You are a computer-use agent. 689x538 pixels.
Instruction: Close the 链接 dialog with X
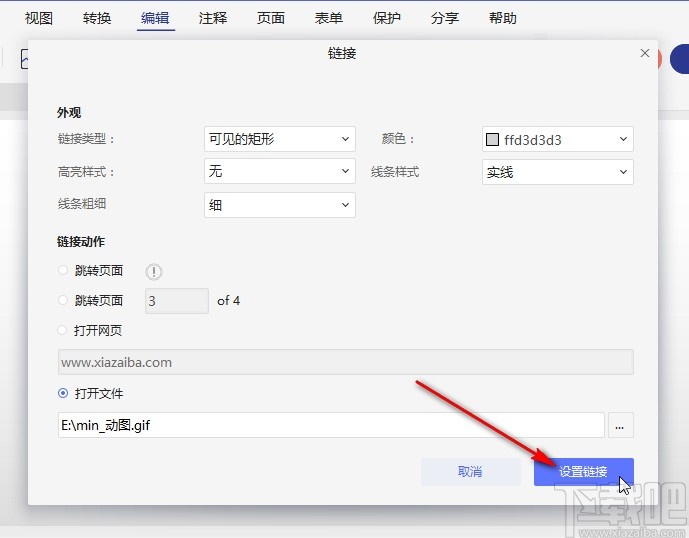tap(645, 53)
